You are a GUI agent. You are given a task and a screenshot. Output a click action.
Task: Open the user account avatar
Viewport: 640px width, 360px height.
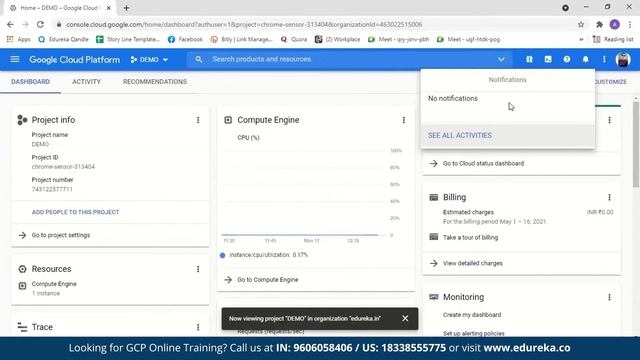click(623, 60)
